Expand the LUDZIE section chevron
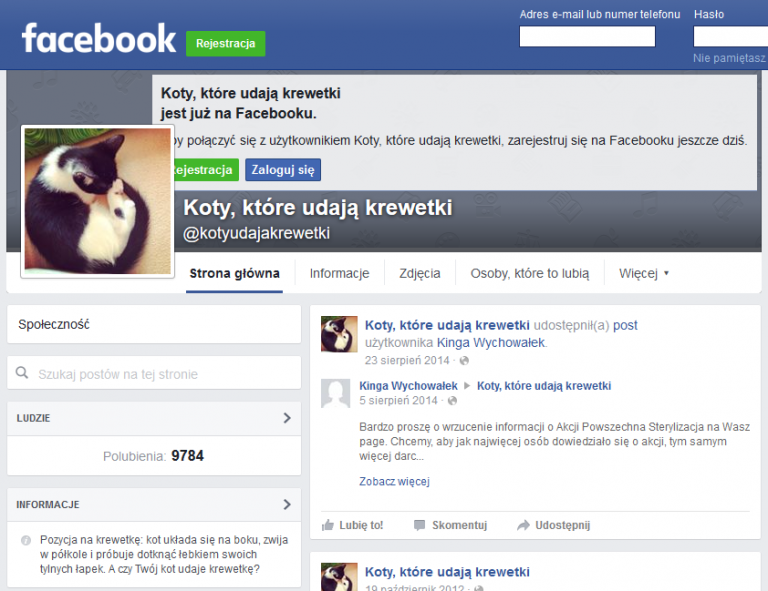Viewport: 768px width, 591px height. click(x=287, y=418)
